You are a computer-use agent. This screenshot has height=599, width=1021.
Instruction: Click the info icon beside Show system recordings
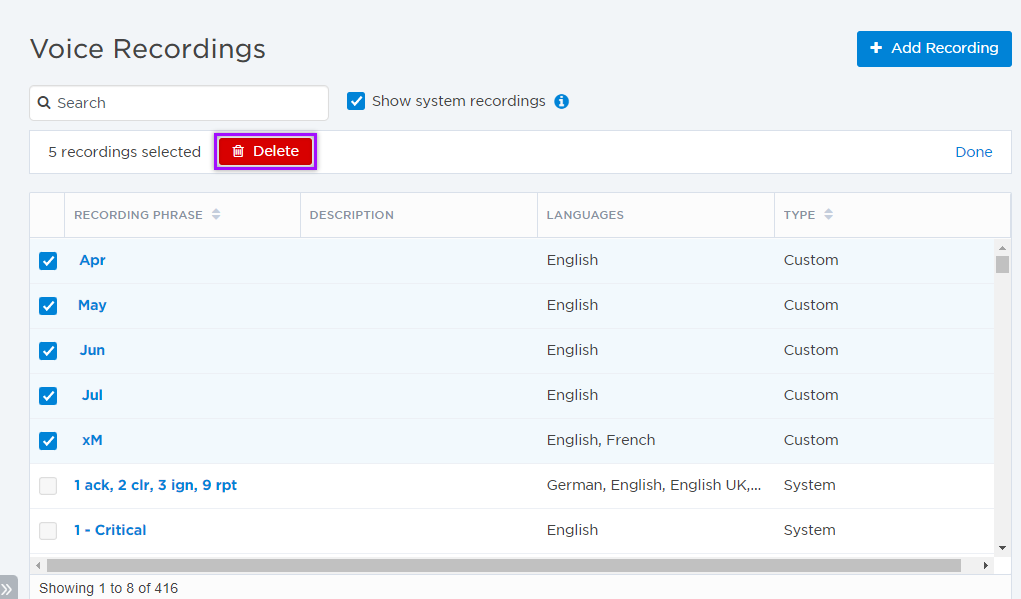tap(562, 102)
